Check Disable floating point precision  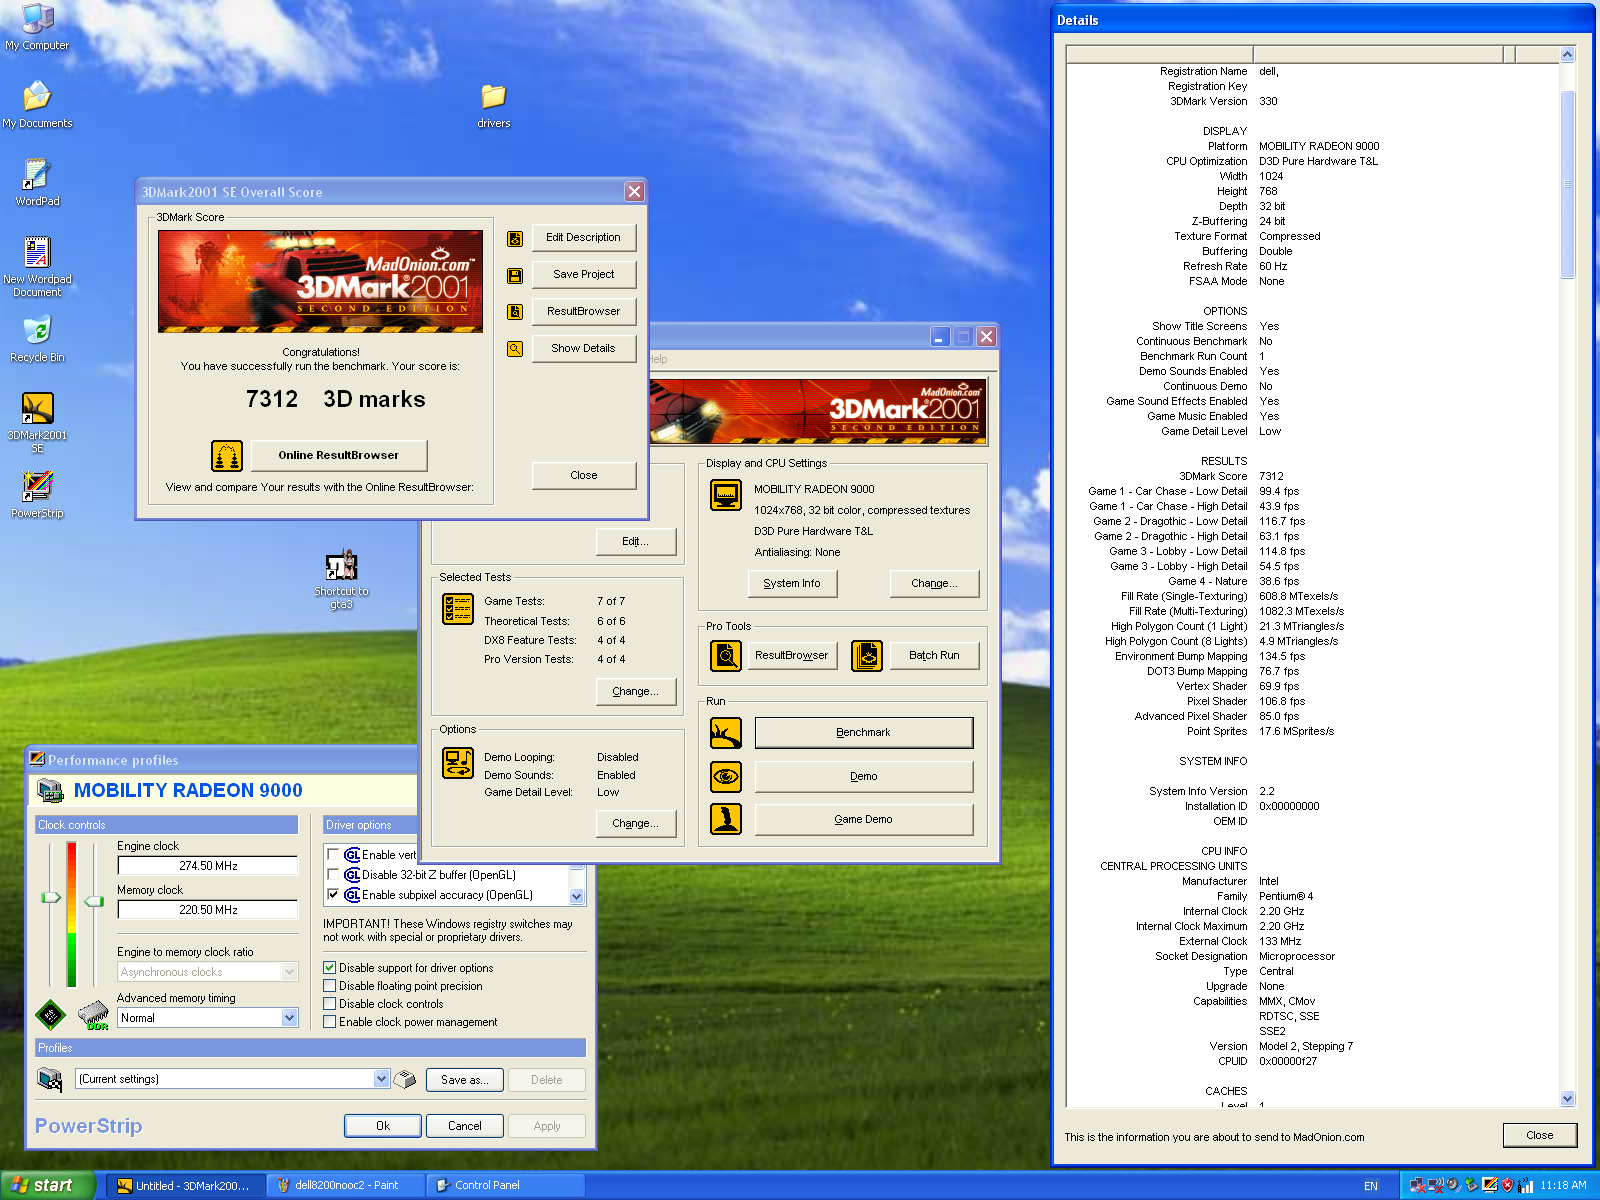click(329, 986)
